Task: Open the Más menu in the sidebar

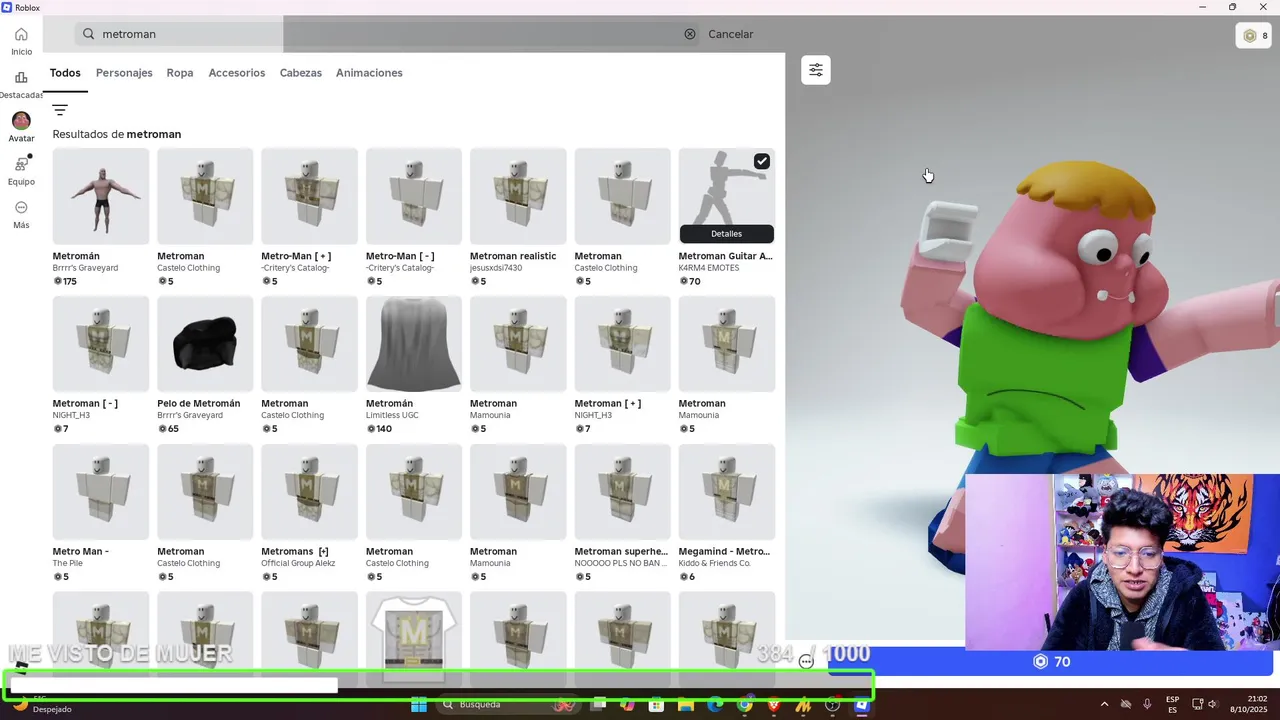Action: pyautogui.click(x=21, y=214)
